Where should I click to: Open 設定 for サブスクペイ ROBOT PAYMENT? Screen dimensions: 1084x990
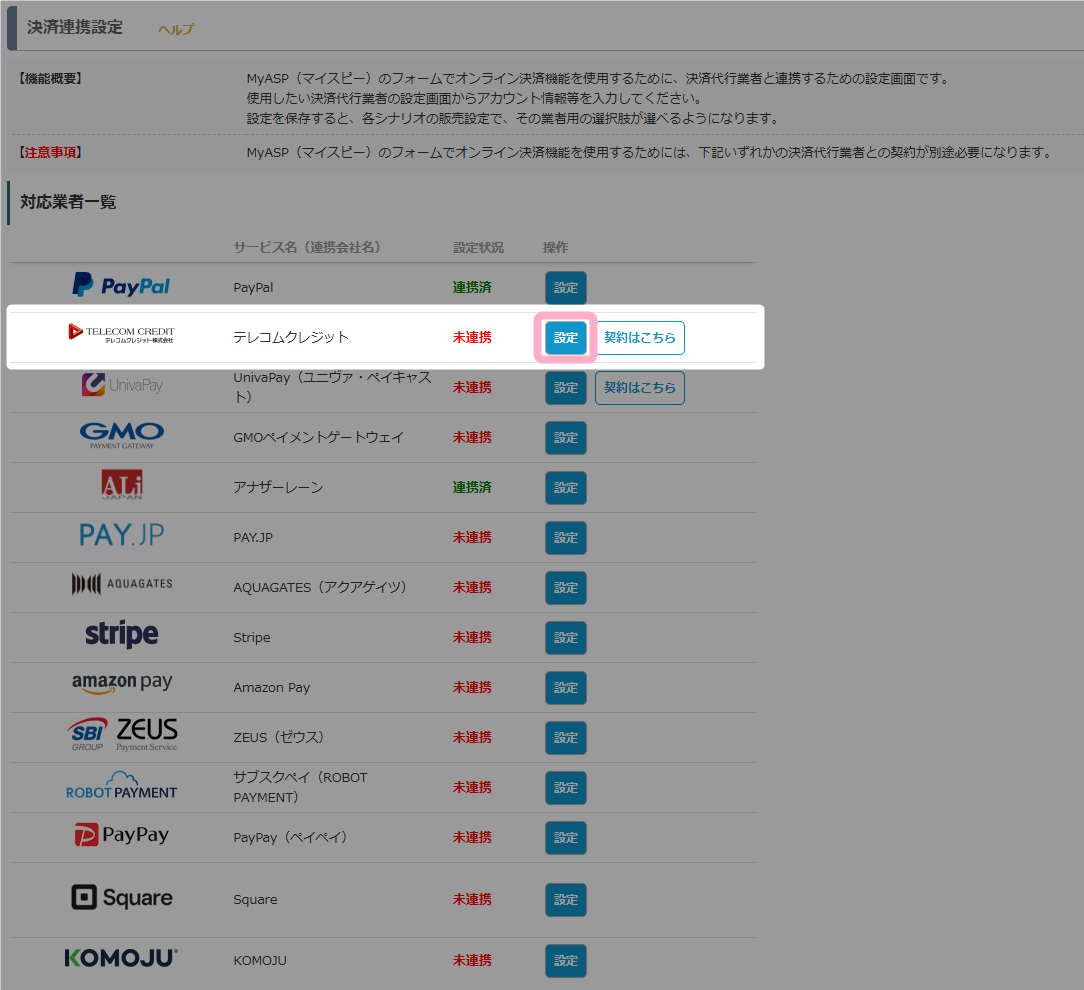566,788
